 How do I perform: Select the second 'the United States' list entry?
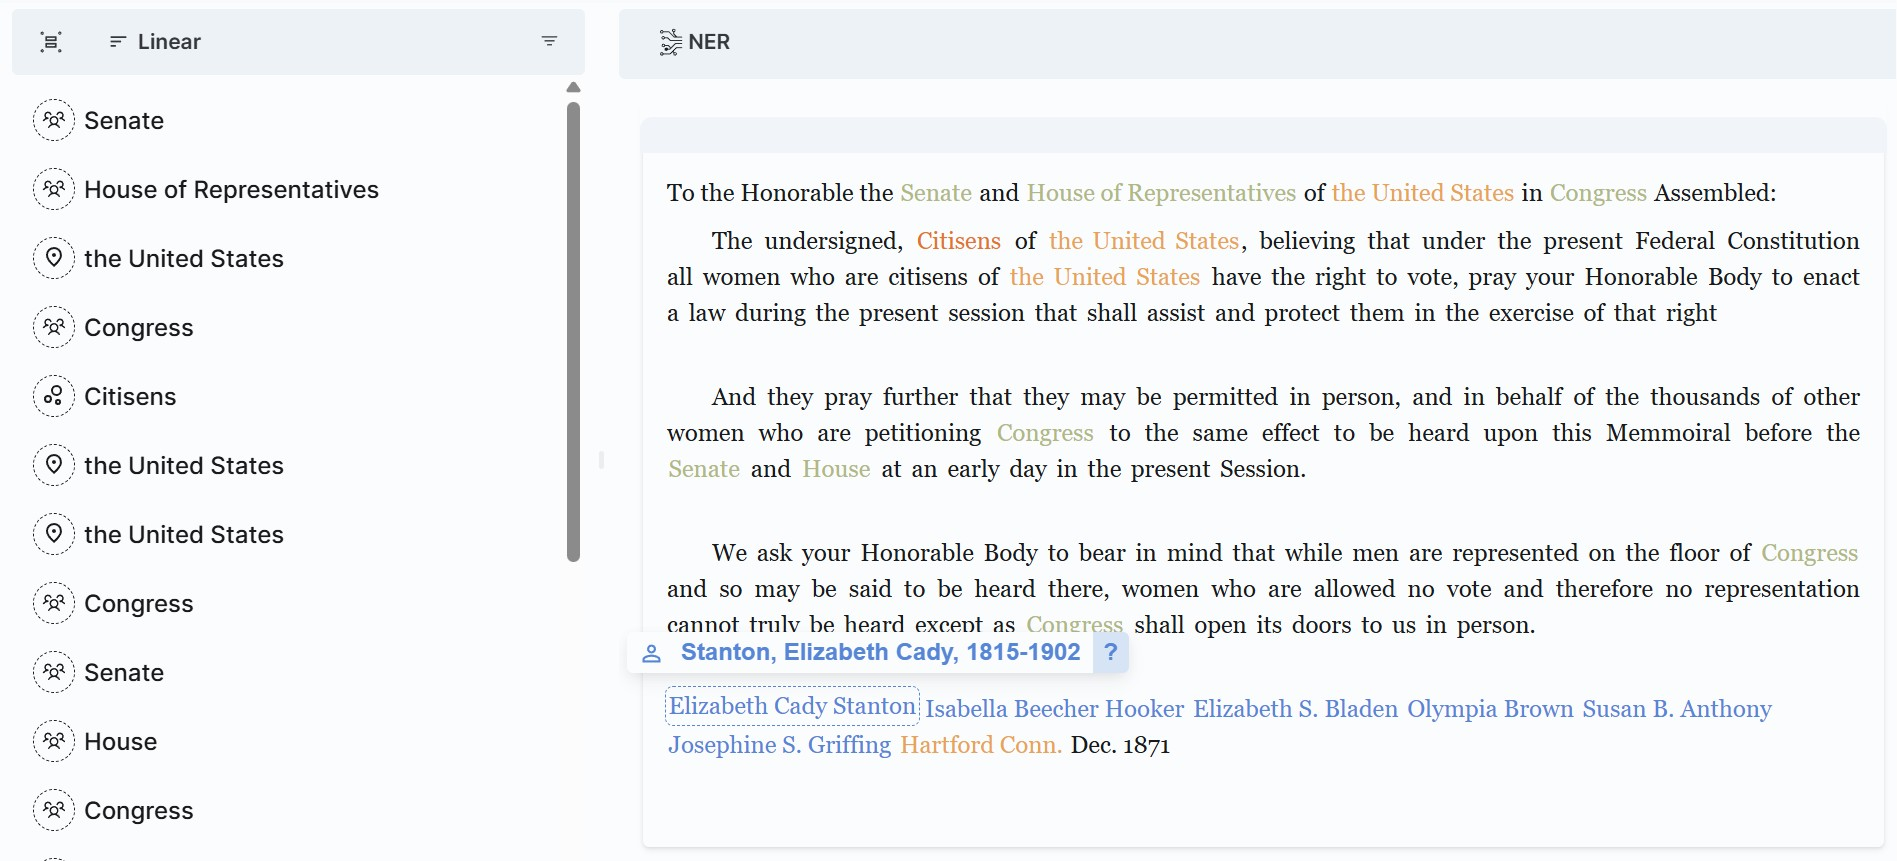pyautogui.click(x=184, y=466)
